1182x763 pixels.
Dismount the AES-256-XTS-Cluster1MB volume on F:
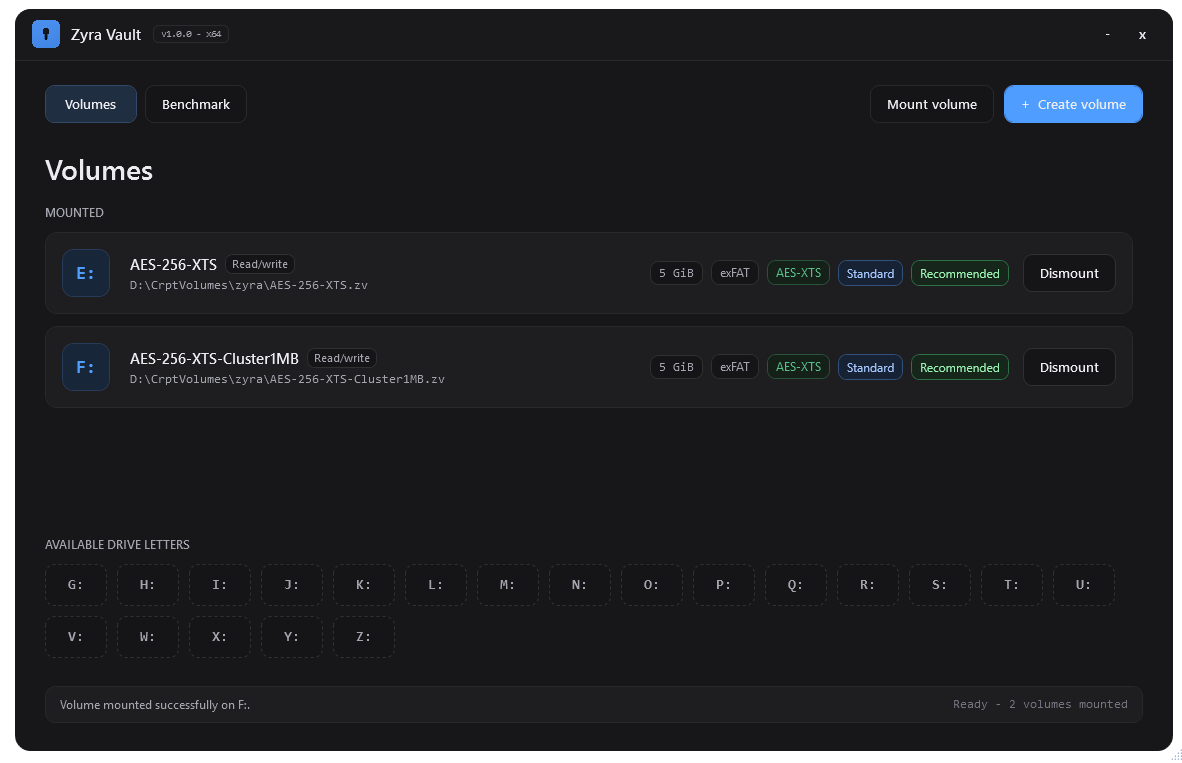click(1069, 367)
